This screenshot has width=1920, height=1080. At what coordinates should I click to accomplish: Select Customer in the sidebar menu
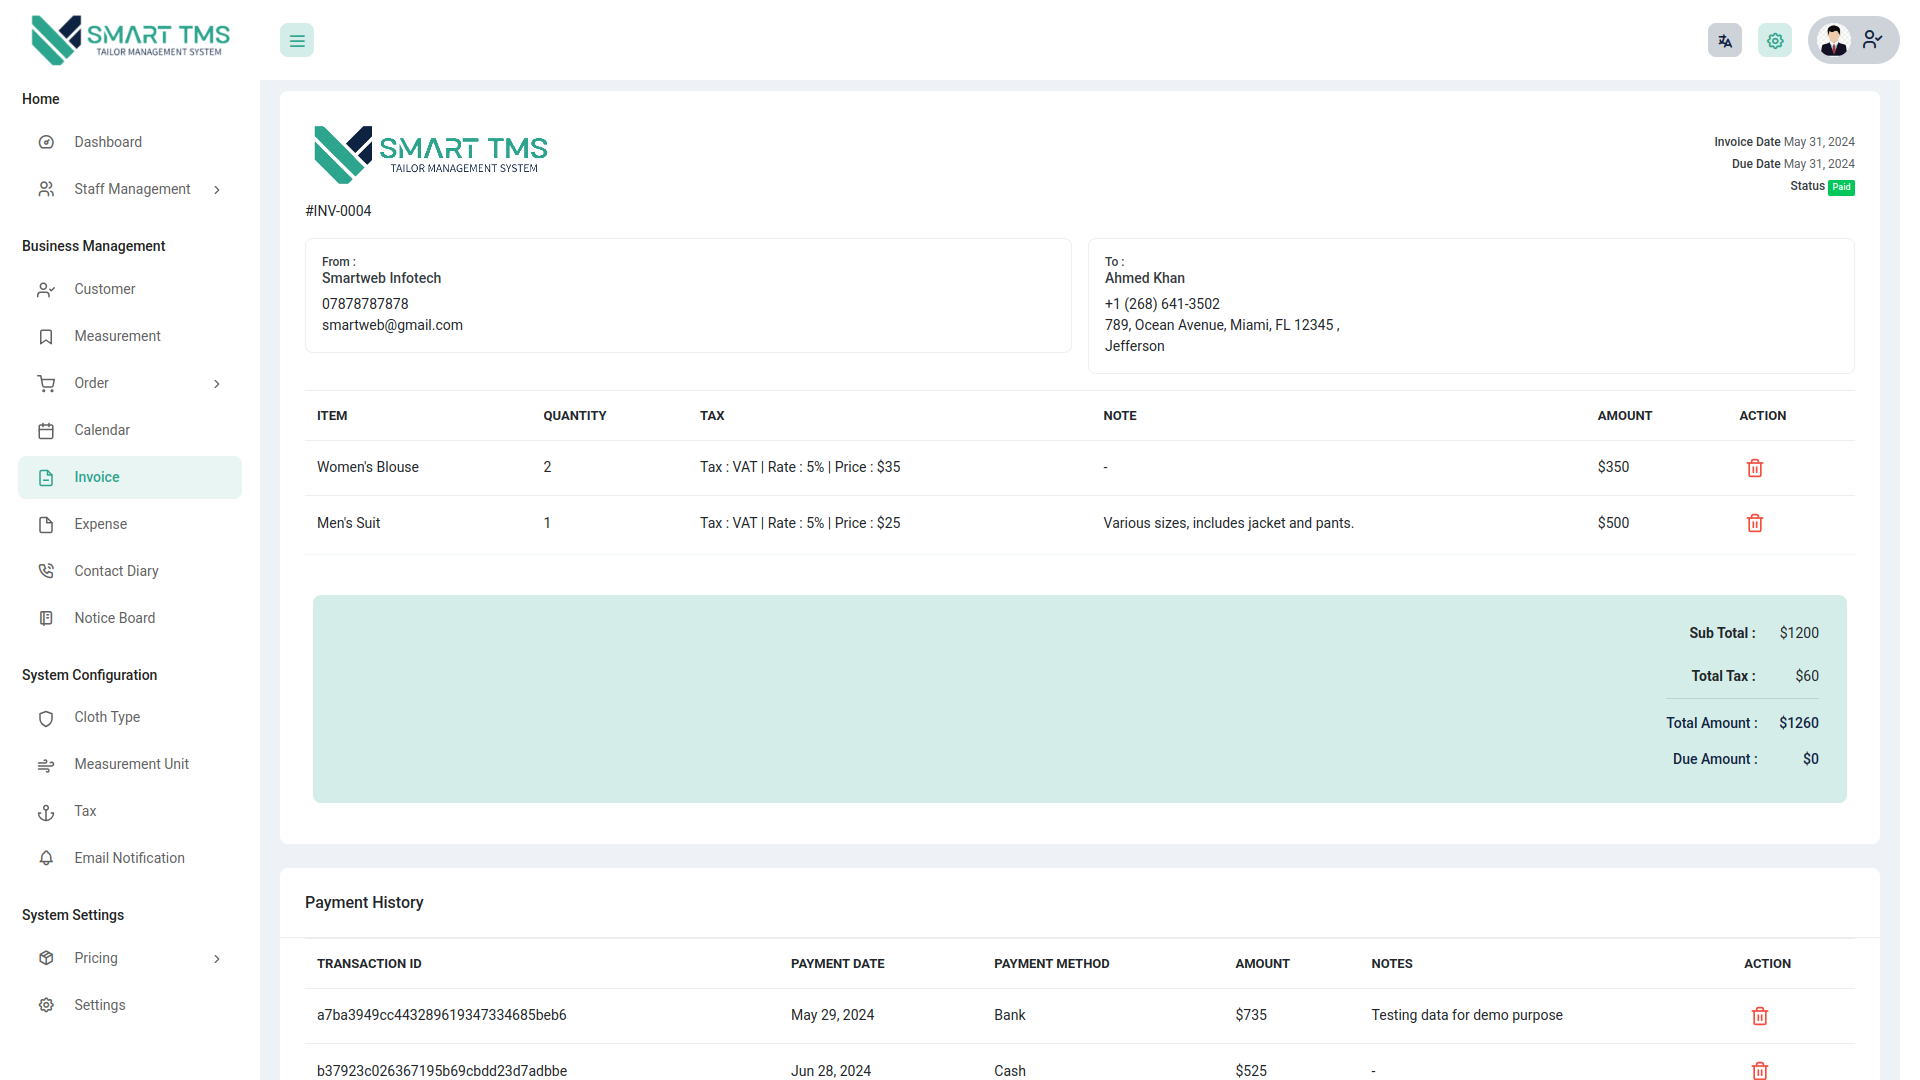pyautogui.click(x=104, y=289)
